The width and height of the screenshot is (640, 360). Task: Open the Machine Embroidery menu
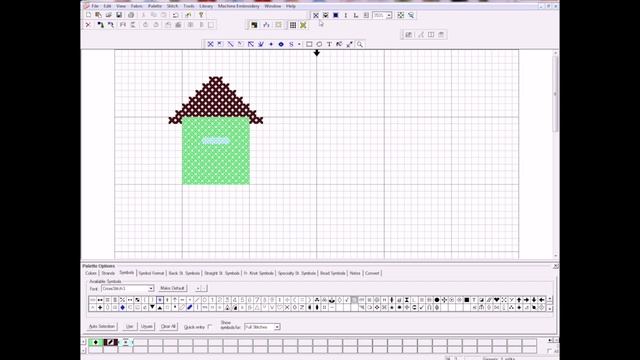[x=238, y=6]
